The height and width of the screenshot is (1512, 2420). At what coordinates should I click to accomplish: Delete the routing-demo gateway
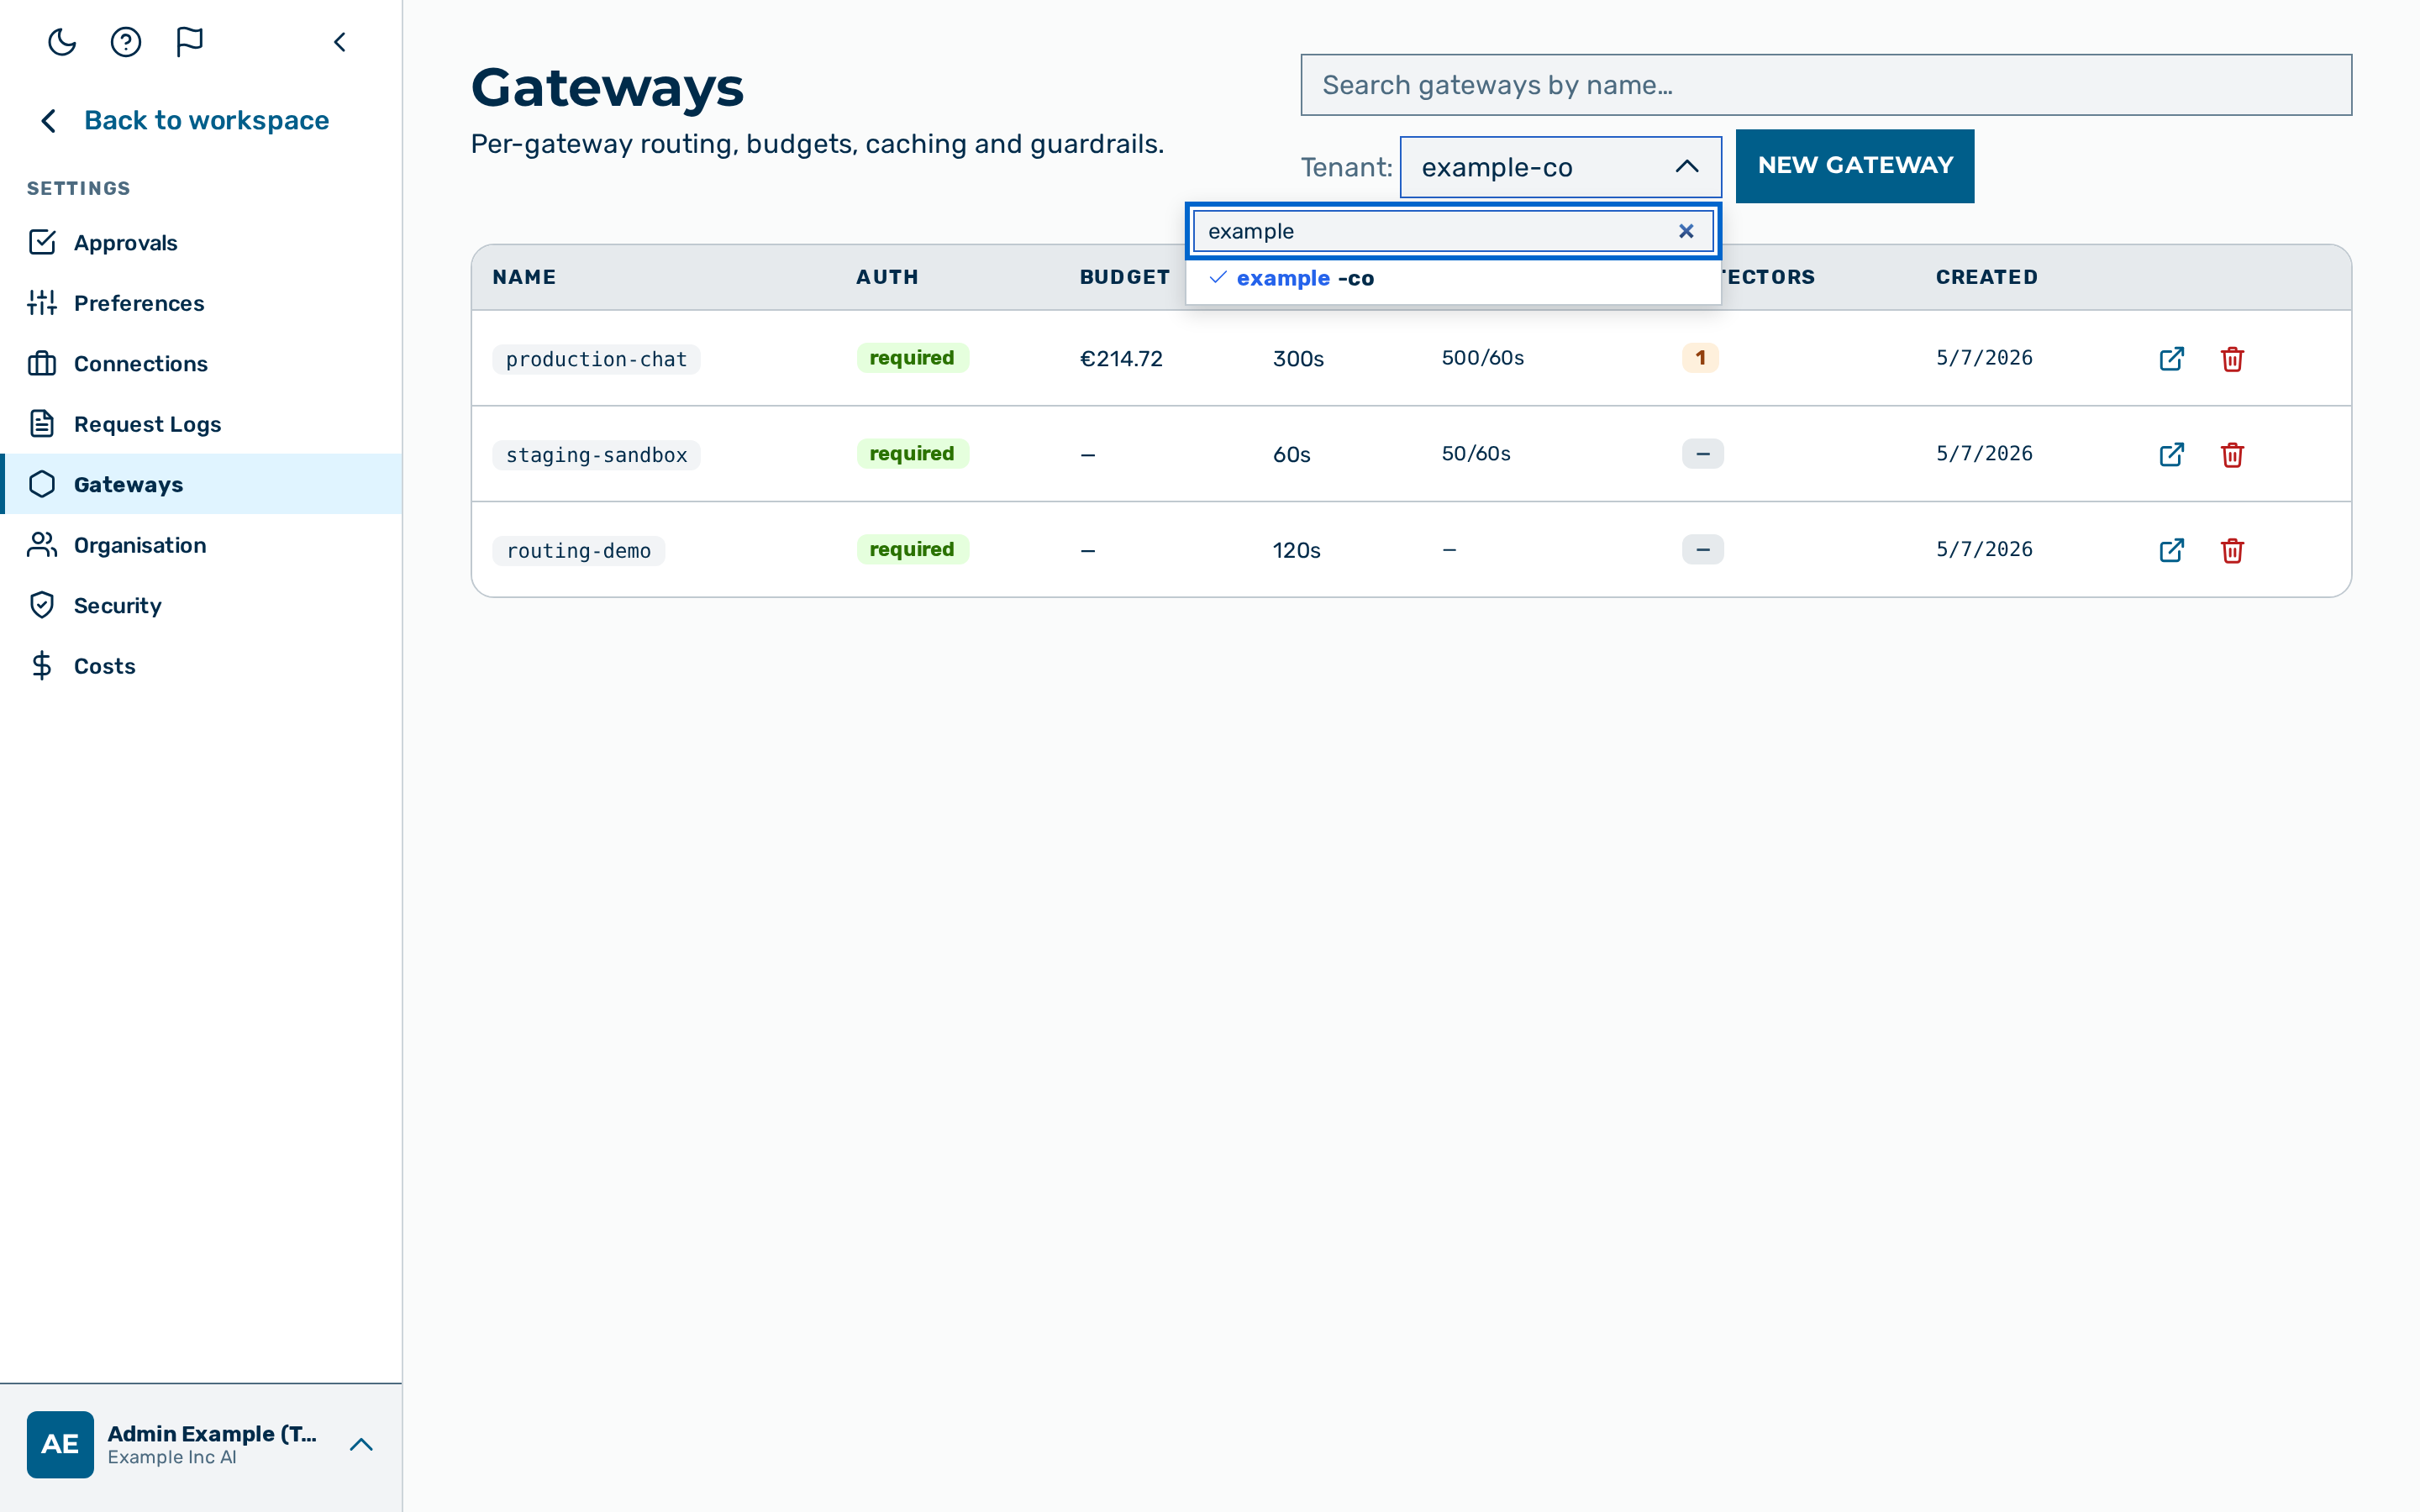[2232, 550]
